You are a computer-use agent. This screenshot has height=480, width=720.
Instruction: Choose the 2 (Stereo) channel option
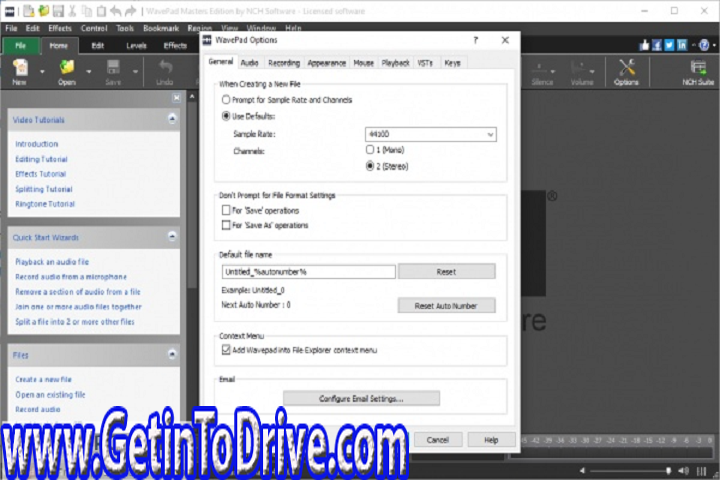click(x=370, y=166)
